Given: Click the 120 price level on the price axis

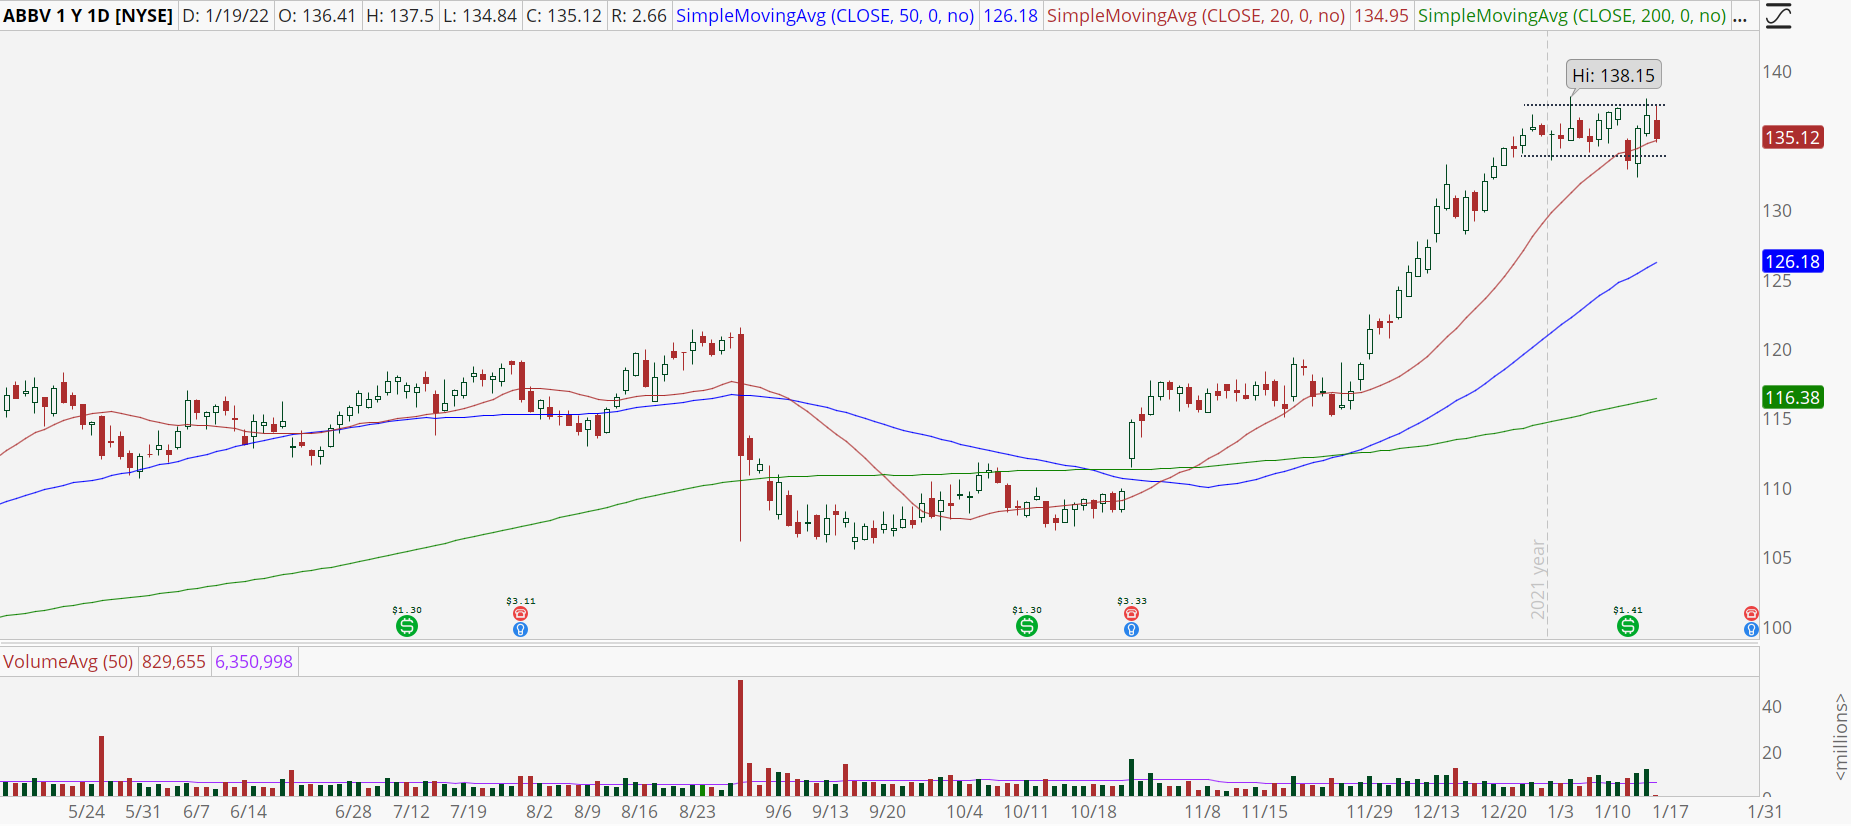Looking at the screenshot, I should click(x=1777, y=350).
